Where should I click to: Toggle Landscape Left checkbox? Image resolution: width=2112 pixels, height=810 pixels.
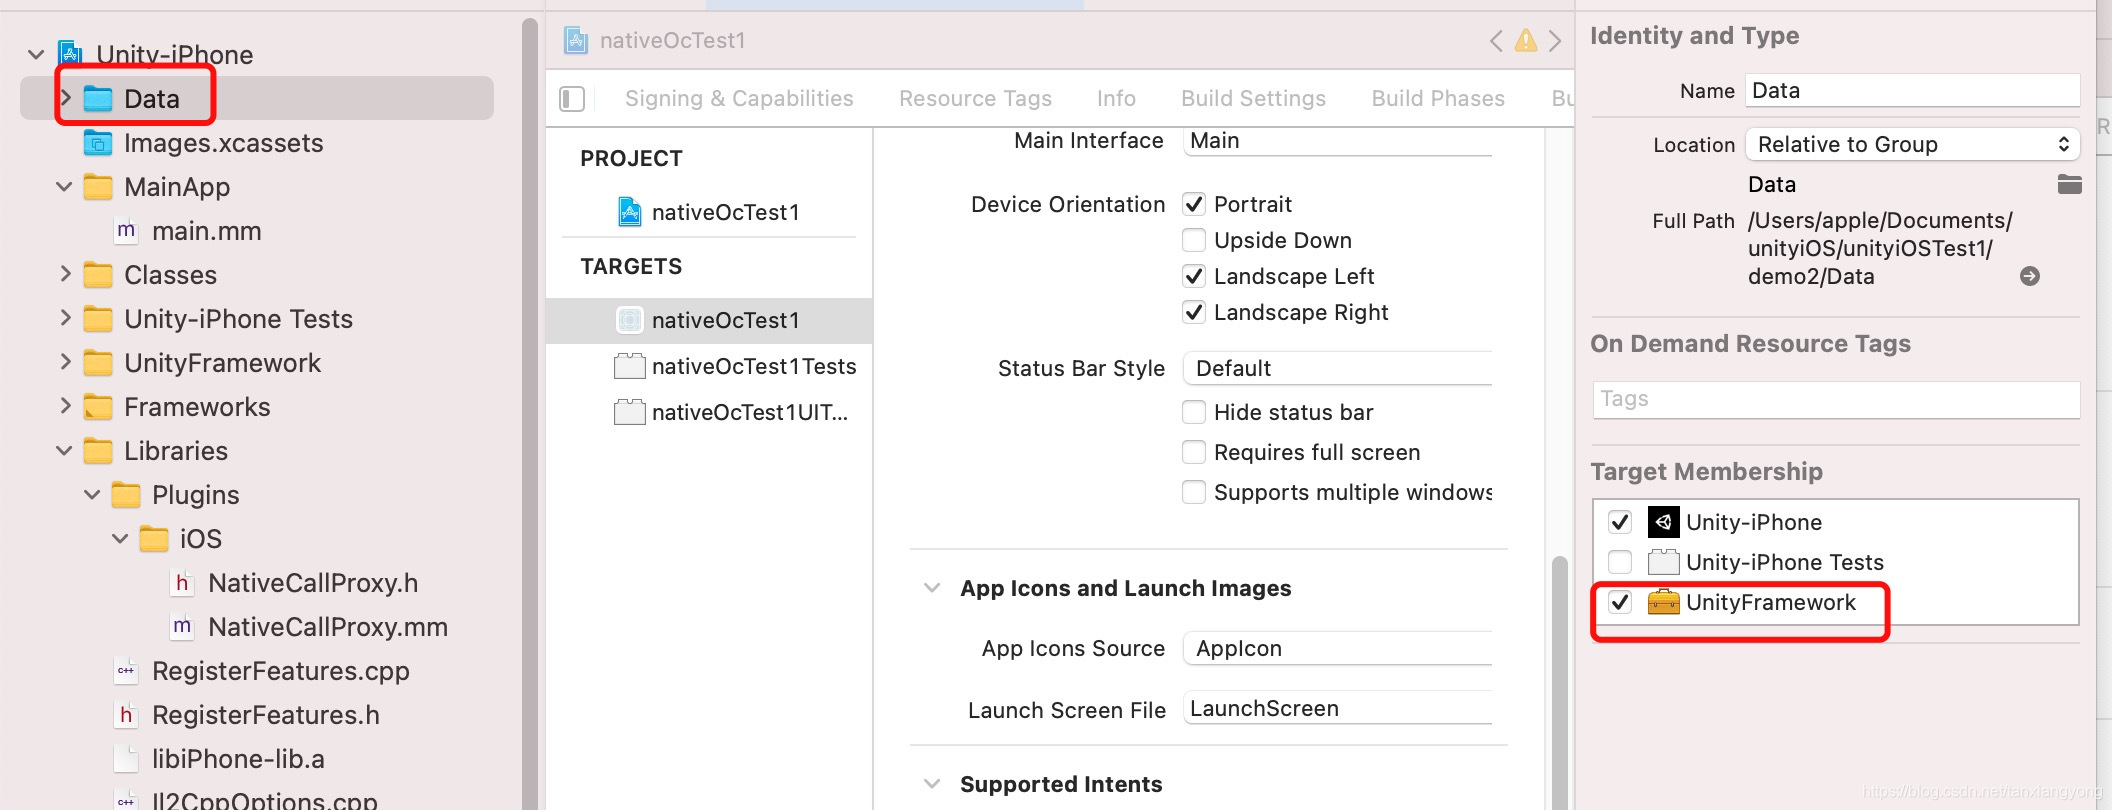(x=1194, y=276)
